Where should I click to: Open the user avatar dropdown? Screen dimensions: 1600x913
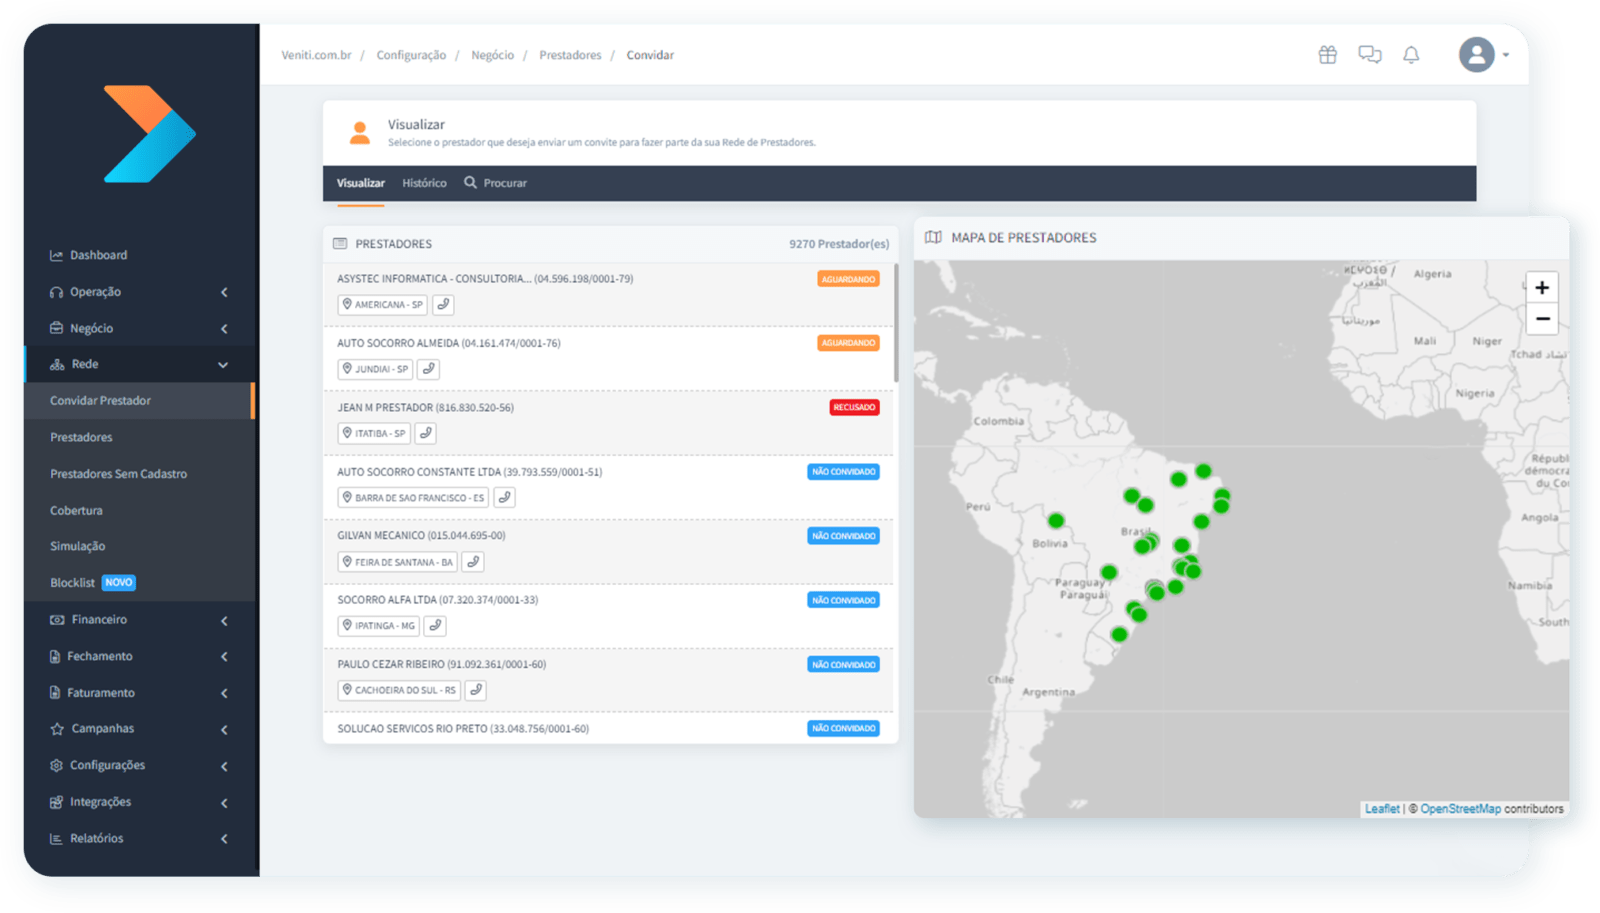tap(1484, 55)
